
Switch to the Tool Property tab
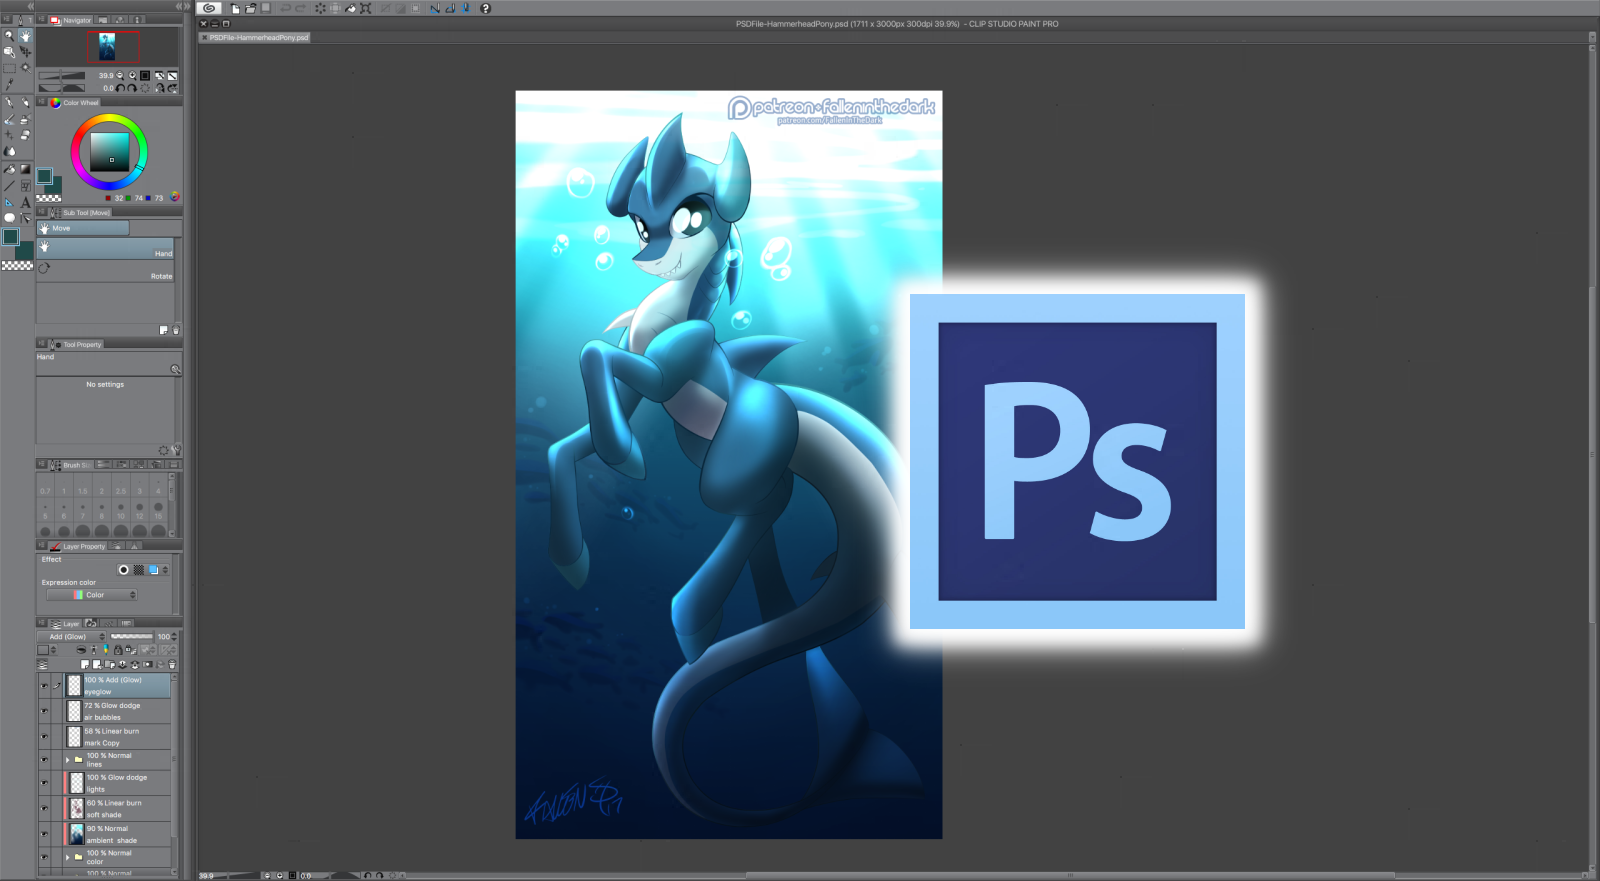point(77,344)
